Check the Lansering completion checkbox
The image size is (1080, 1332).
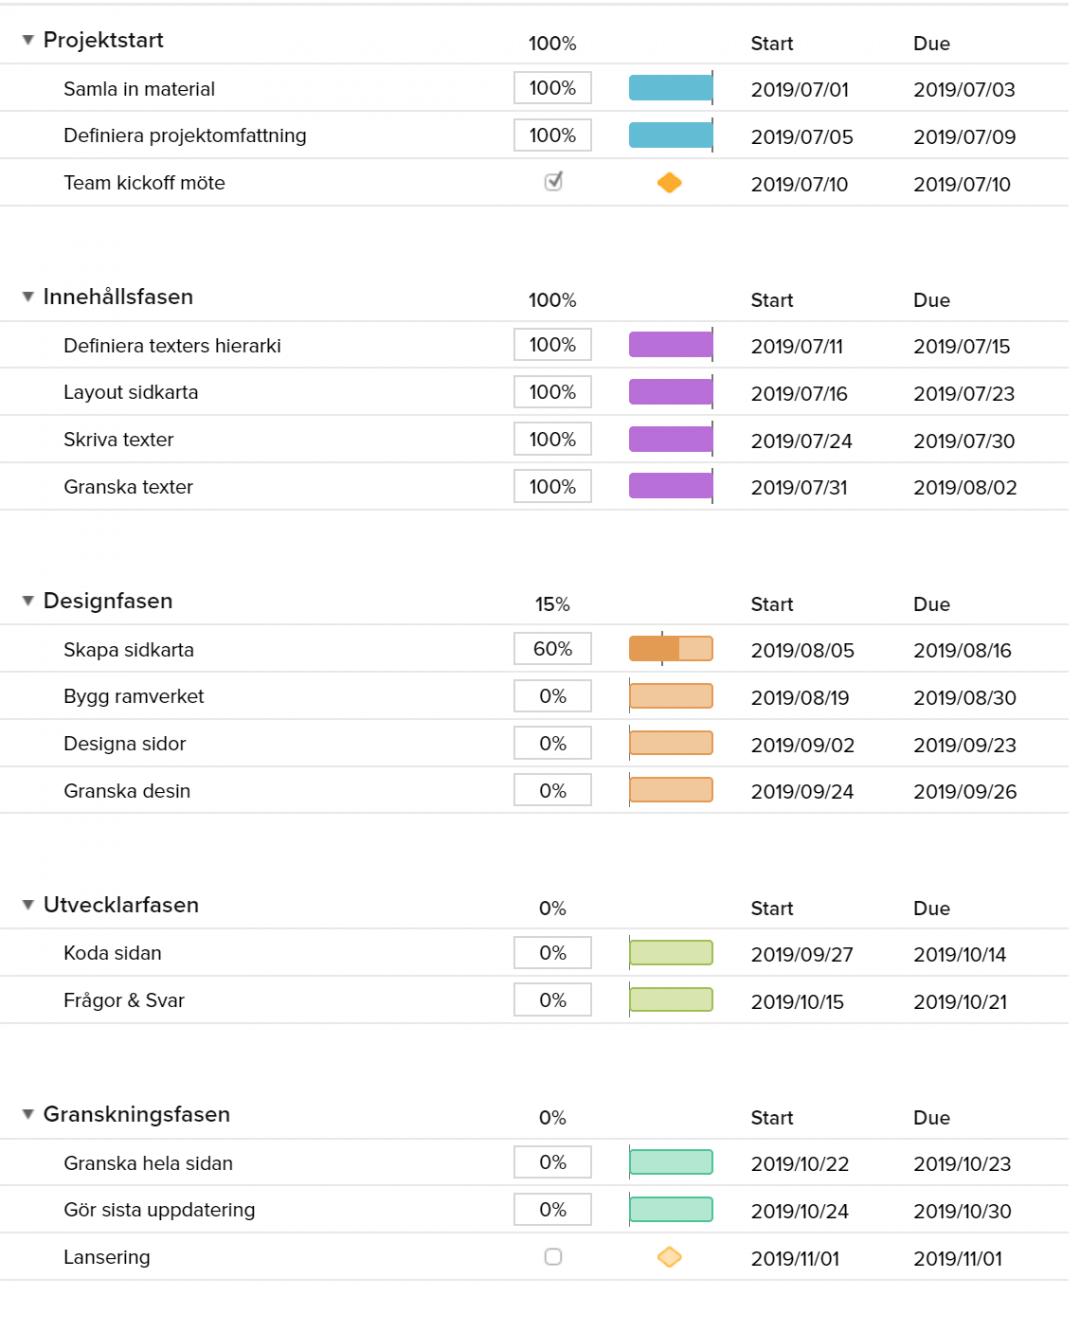click(x=553, y=1257)
